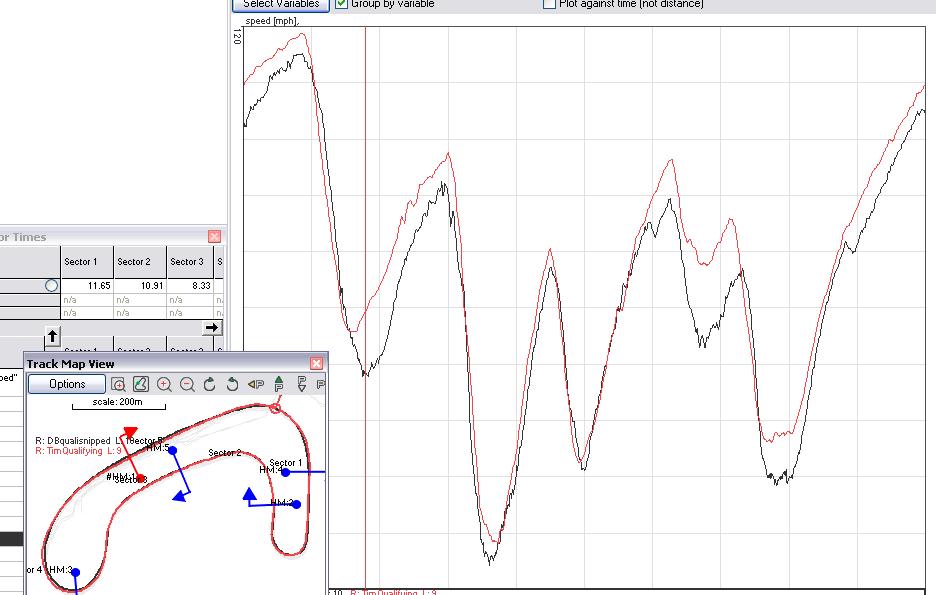Zoom out on the track map

[187, 384]
